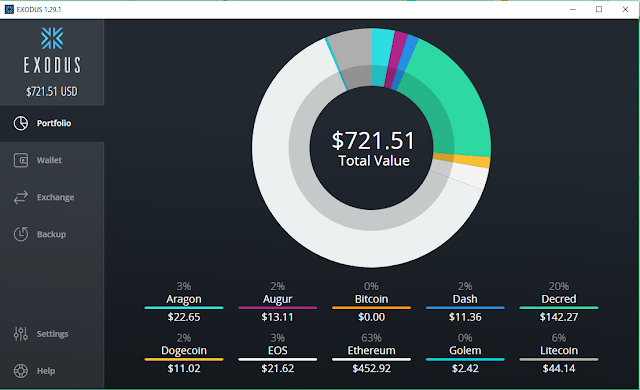Switch to the Wallet tab label

click(49, 160)
